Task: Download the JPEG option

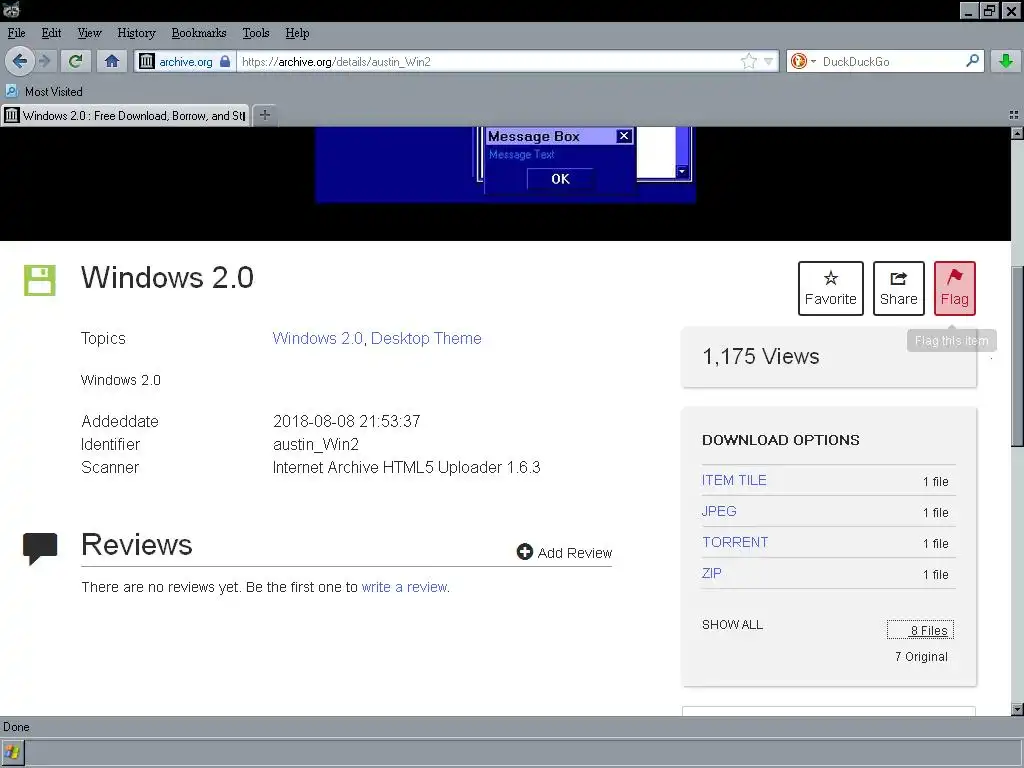Action: [719, 511]
